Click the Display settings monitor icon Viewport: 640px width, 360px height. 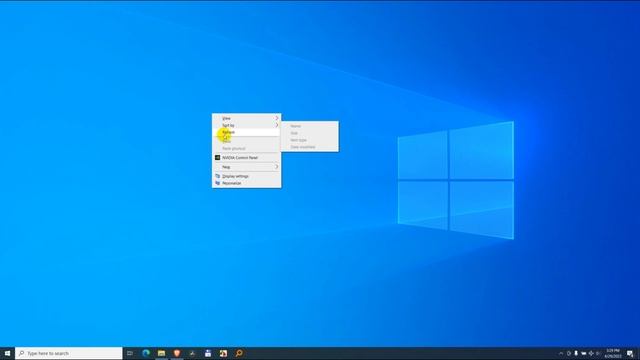pyautogui.click(x=218, y=176)
